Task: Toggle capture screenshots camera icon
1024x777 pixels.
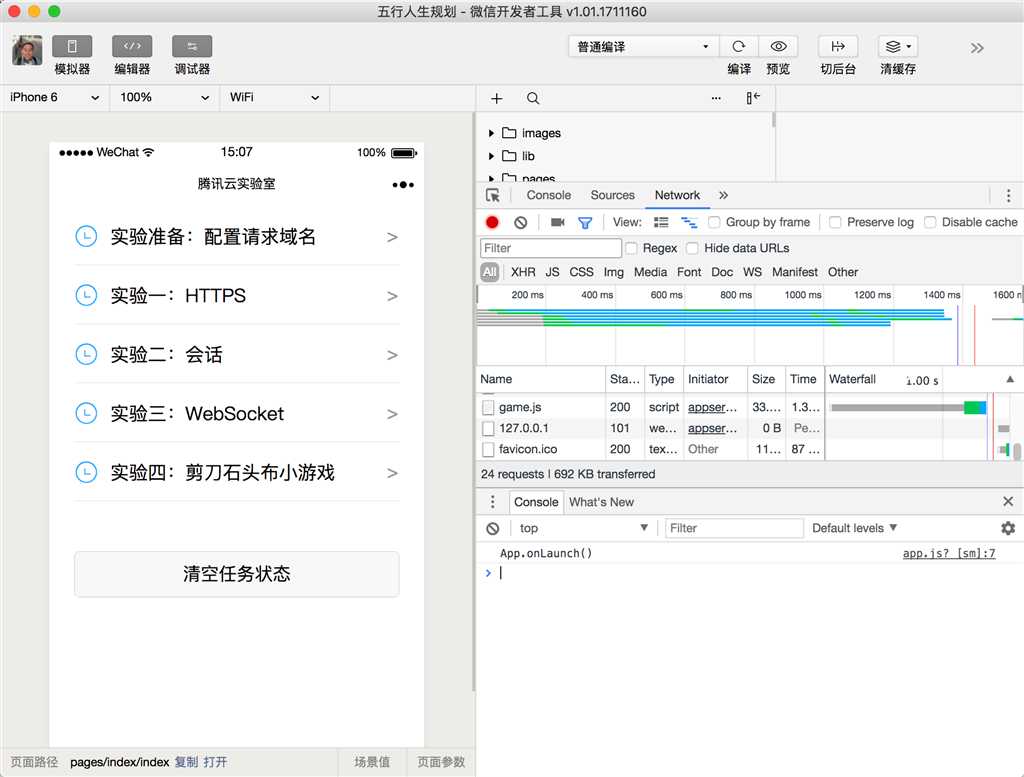Action: [557, 223]
